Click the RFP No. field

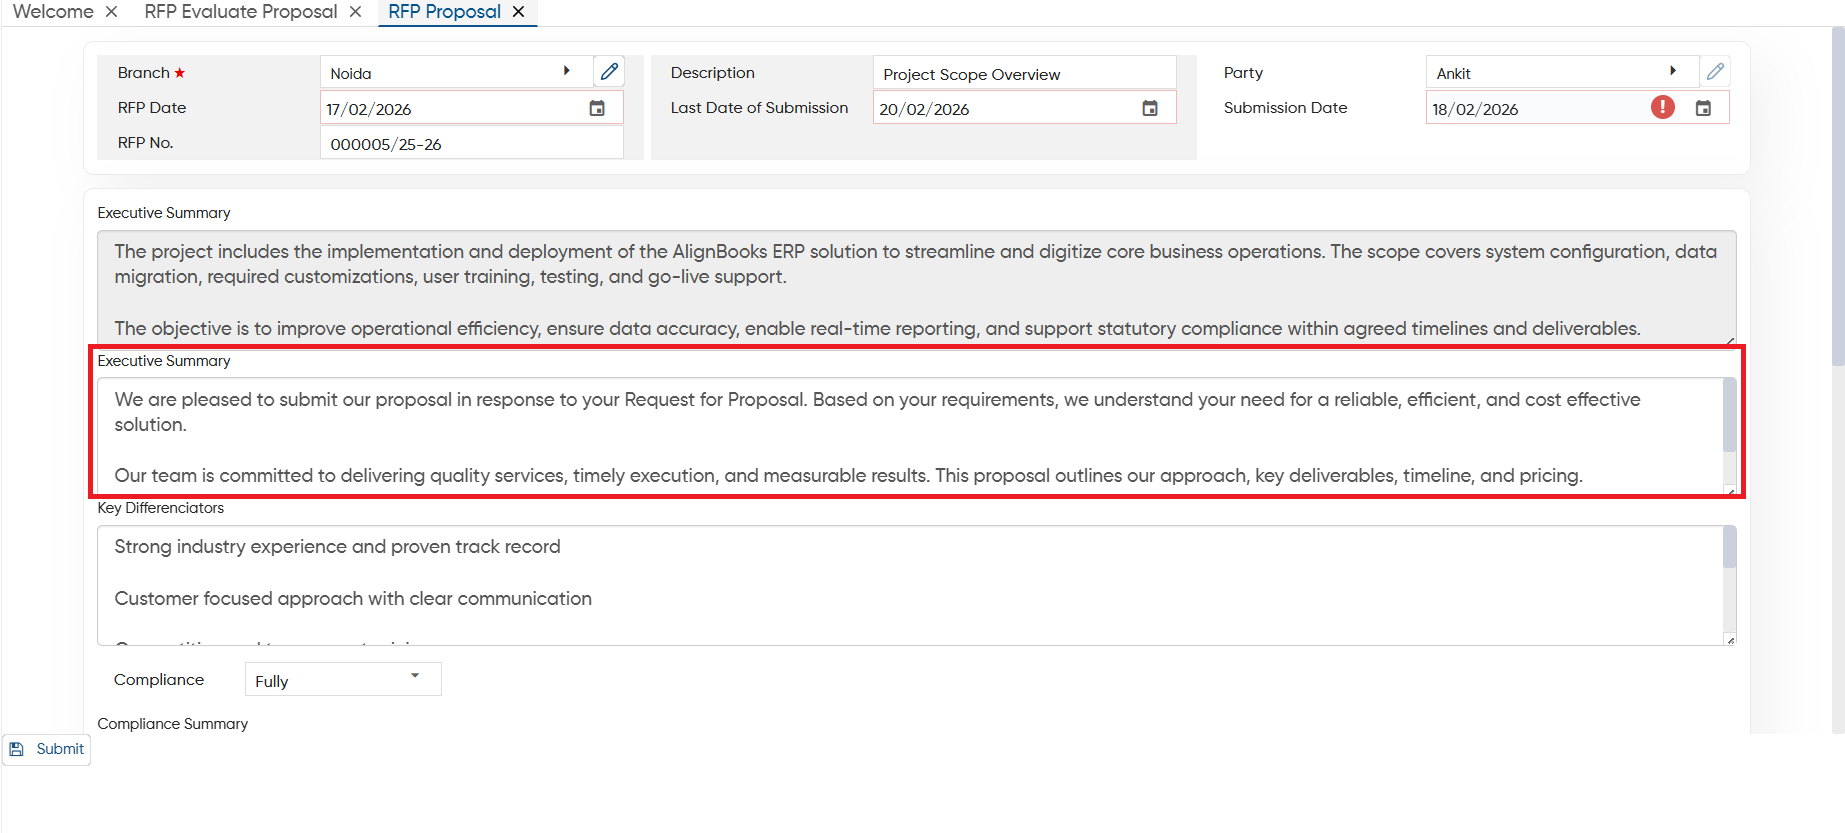point(472,143)
